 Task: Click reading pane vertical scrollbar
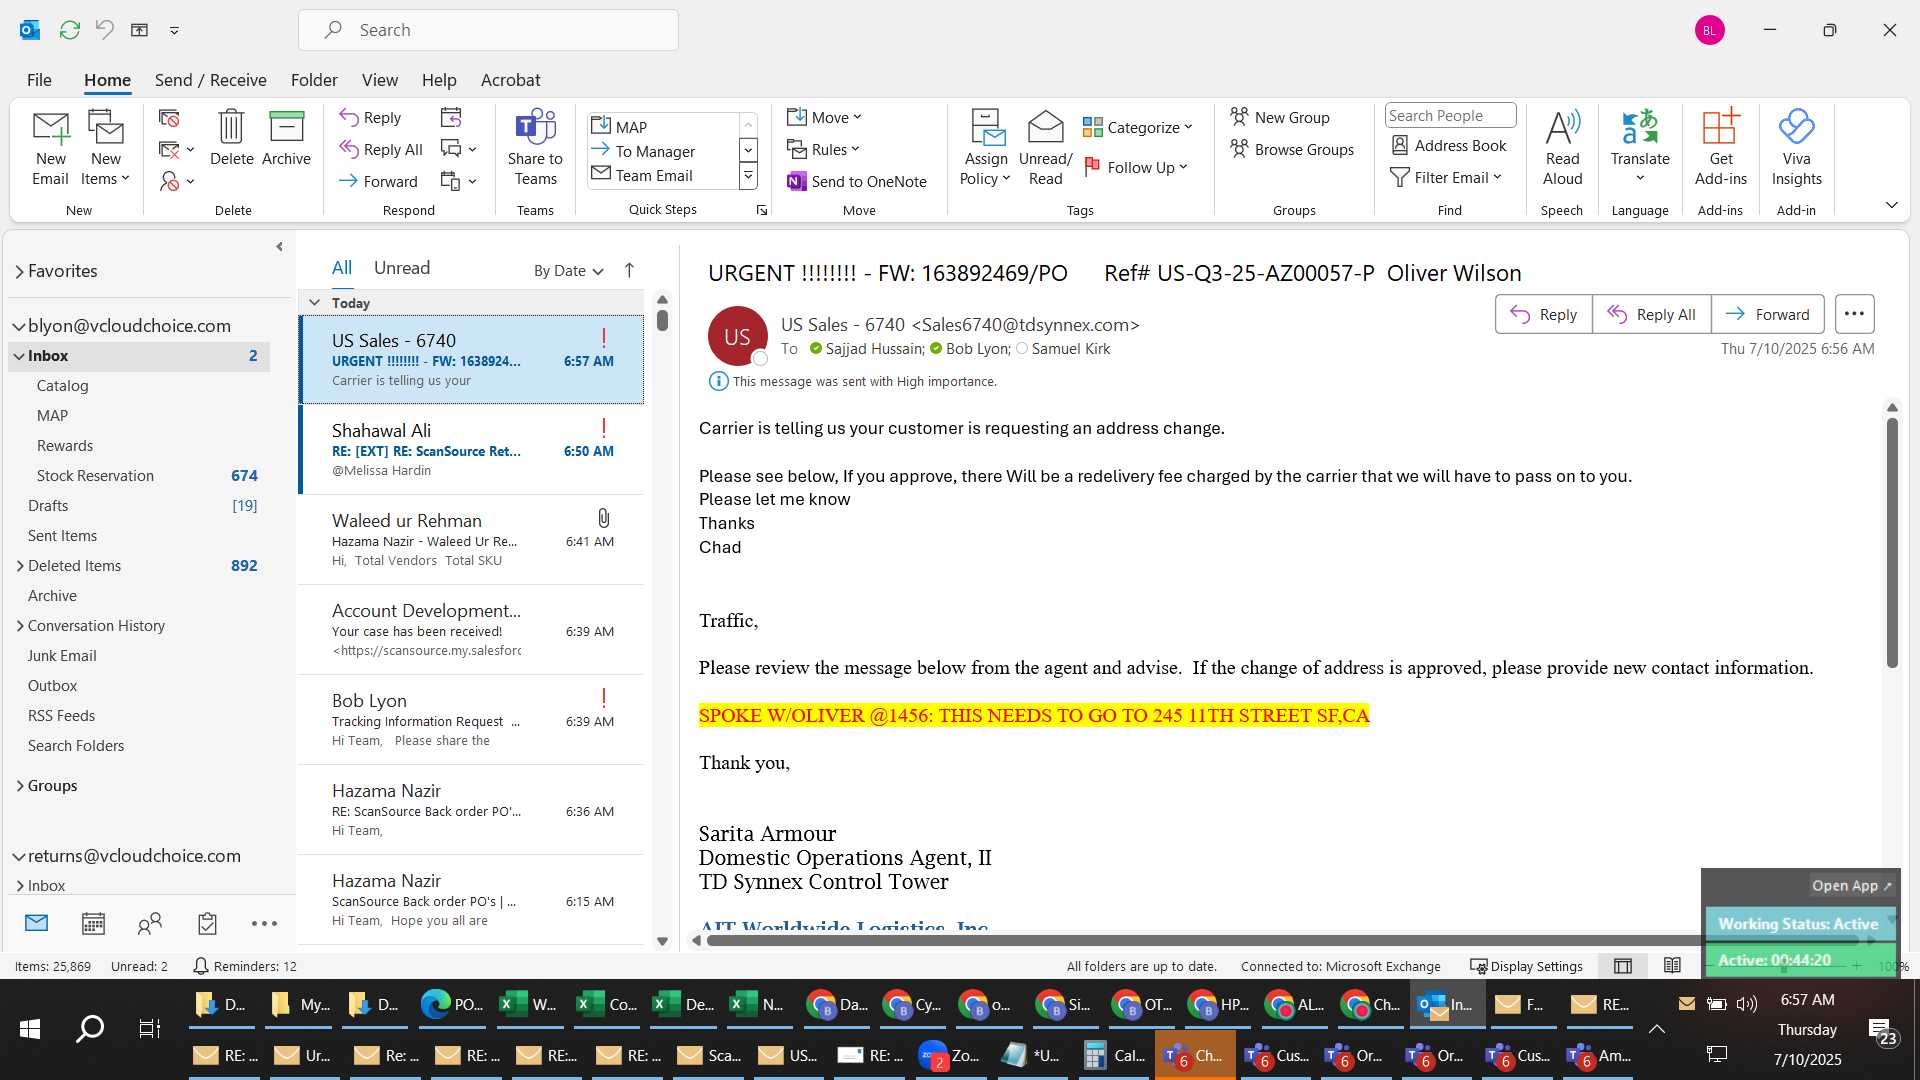tap(1892, 542)
